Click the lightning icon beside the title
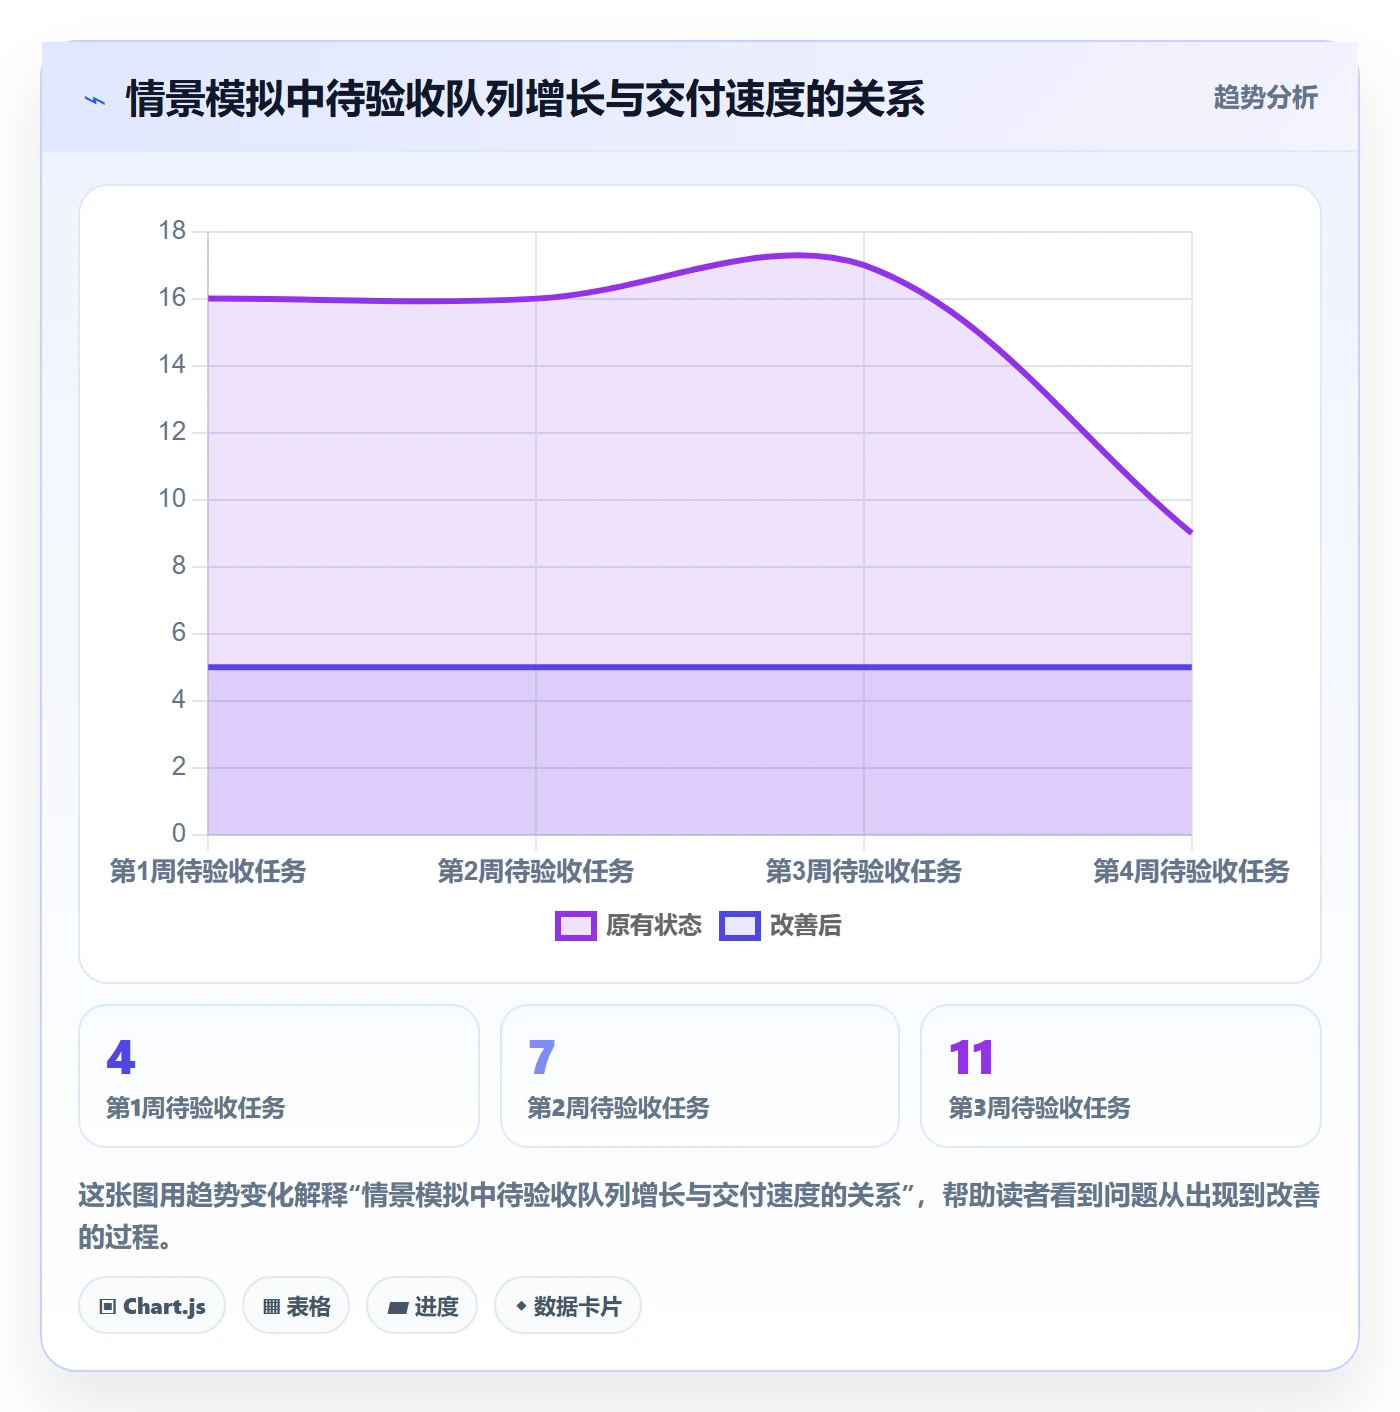 95,100
